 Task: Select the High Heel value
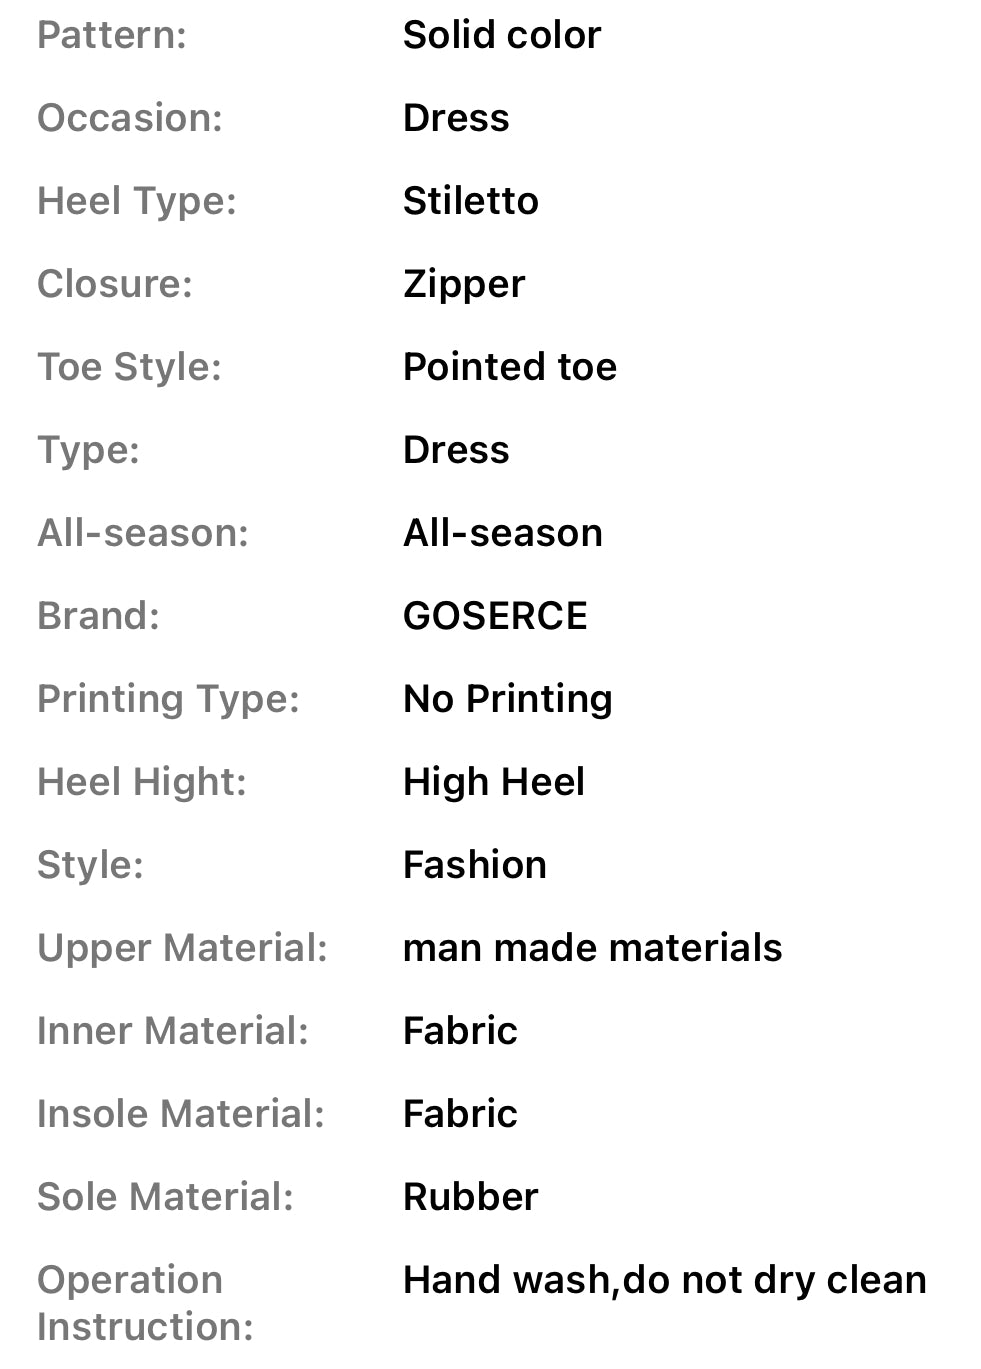pos(494,782)
